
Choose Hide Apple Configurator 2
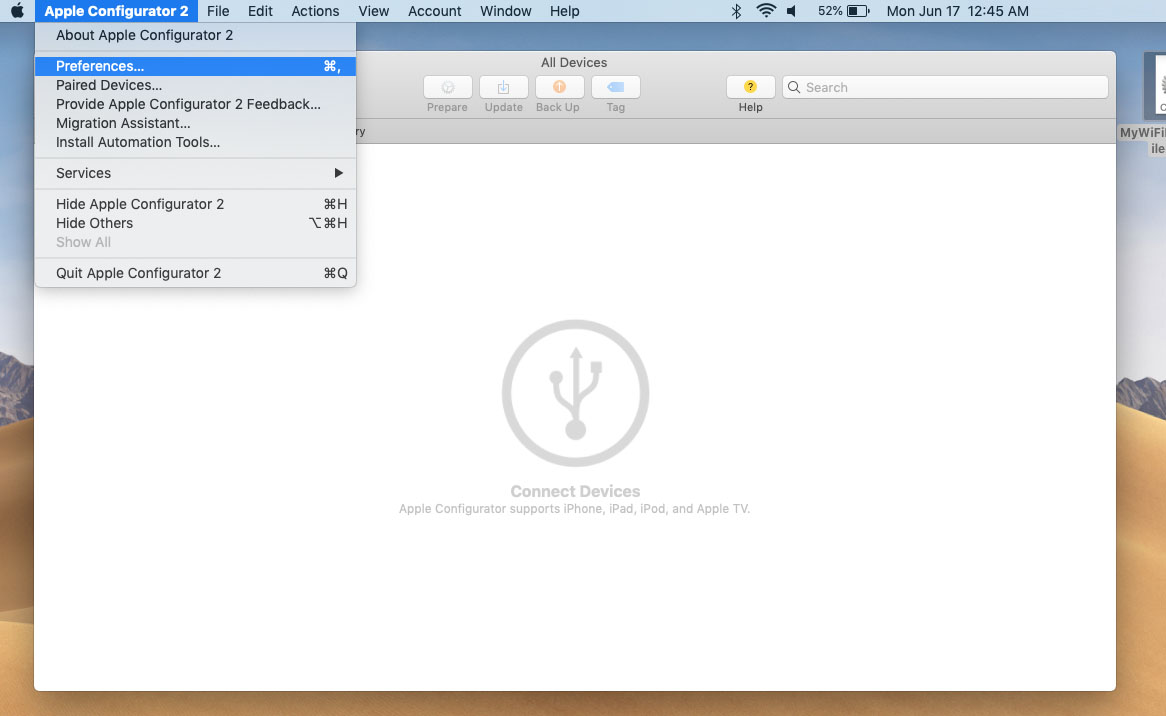tap(196, 204)
